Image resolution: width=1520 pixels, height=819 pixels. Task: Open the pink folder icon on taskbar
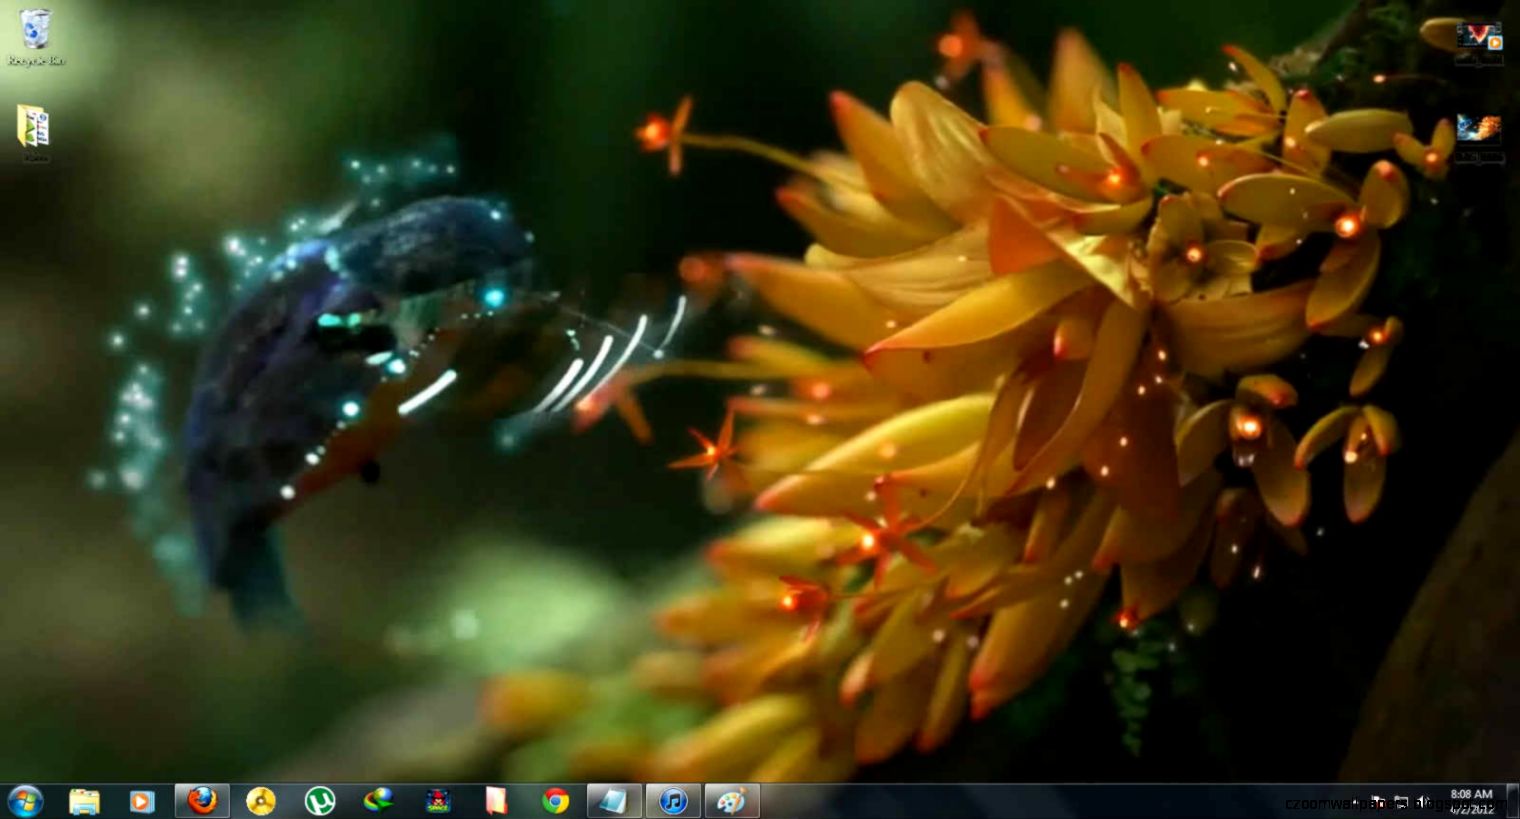click(496, 801)
